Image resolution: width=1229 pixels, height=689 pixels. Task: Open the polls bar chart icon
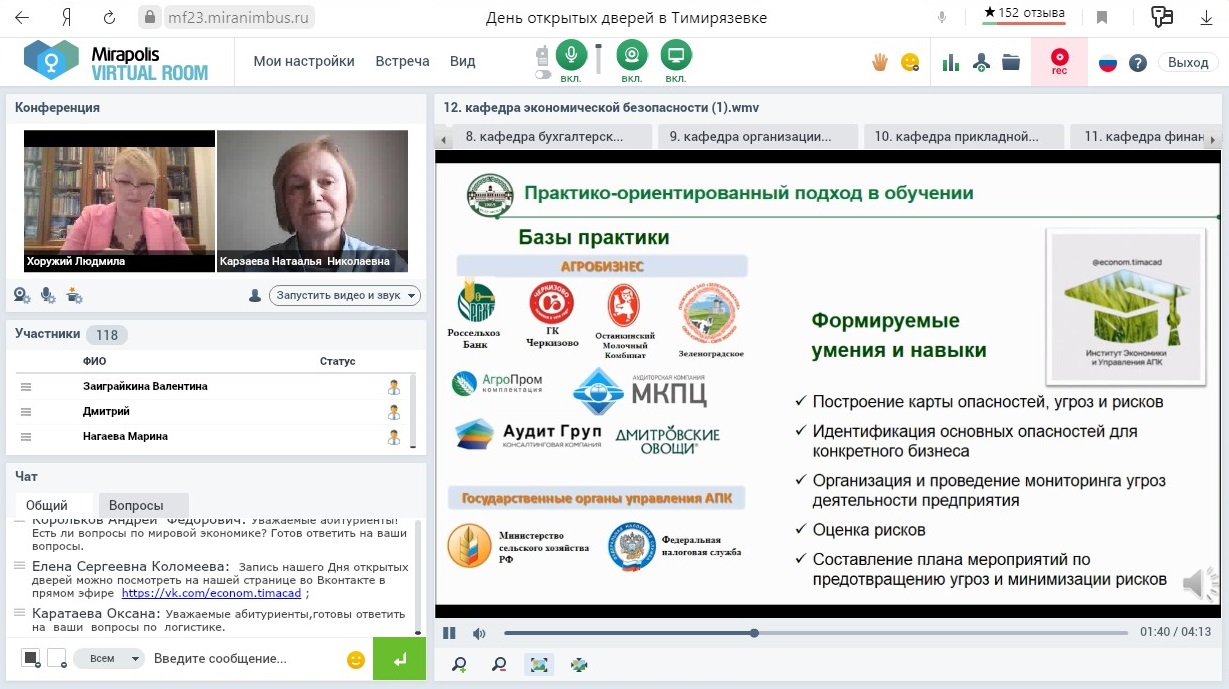[950, 62]
